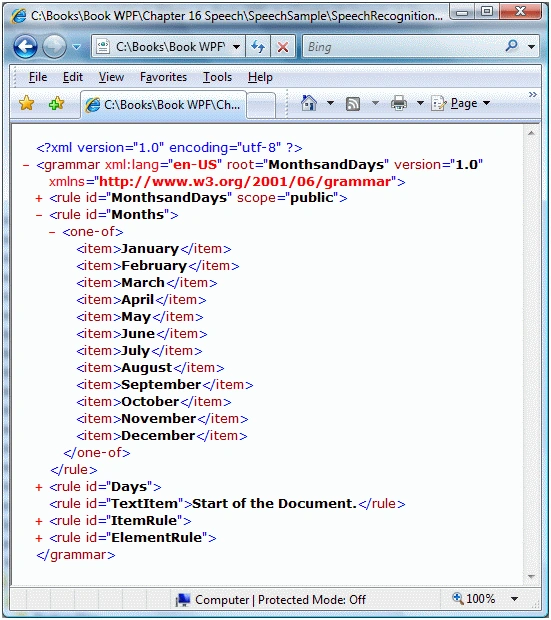Click the December item text
This screenshot has width=551, height=620.
point(158,436)
